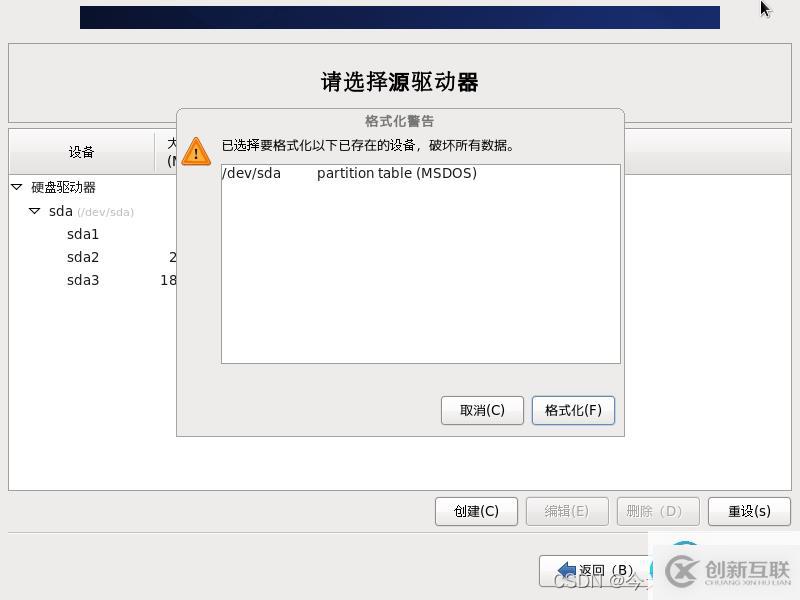
Task: Click the 格式化警告 dialog title
Action: 399,121
